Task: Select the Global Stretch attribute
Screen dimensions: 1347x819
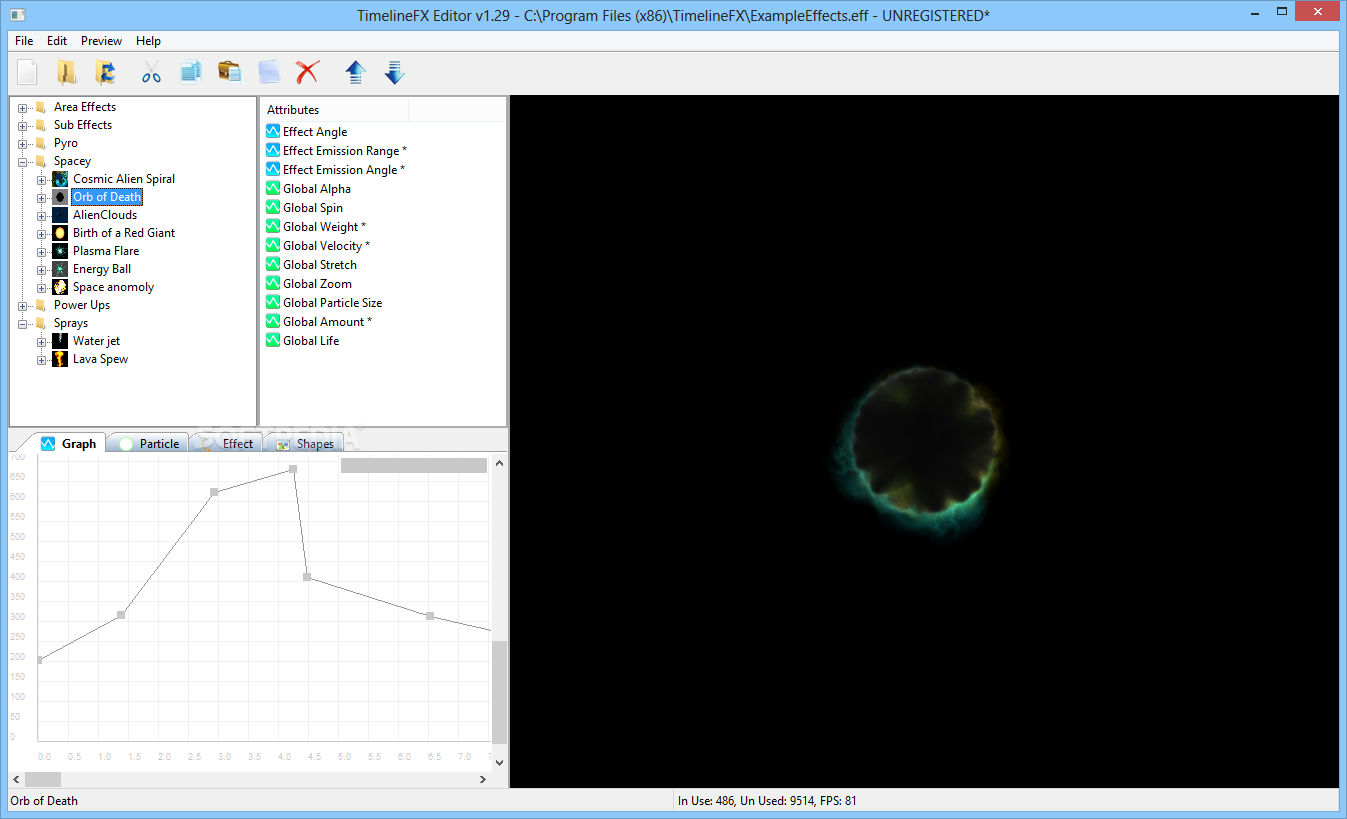Action: [320, 265]
